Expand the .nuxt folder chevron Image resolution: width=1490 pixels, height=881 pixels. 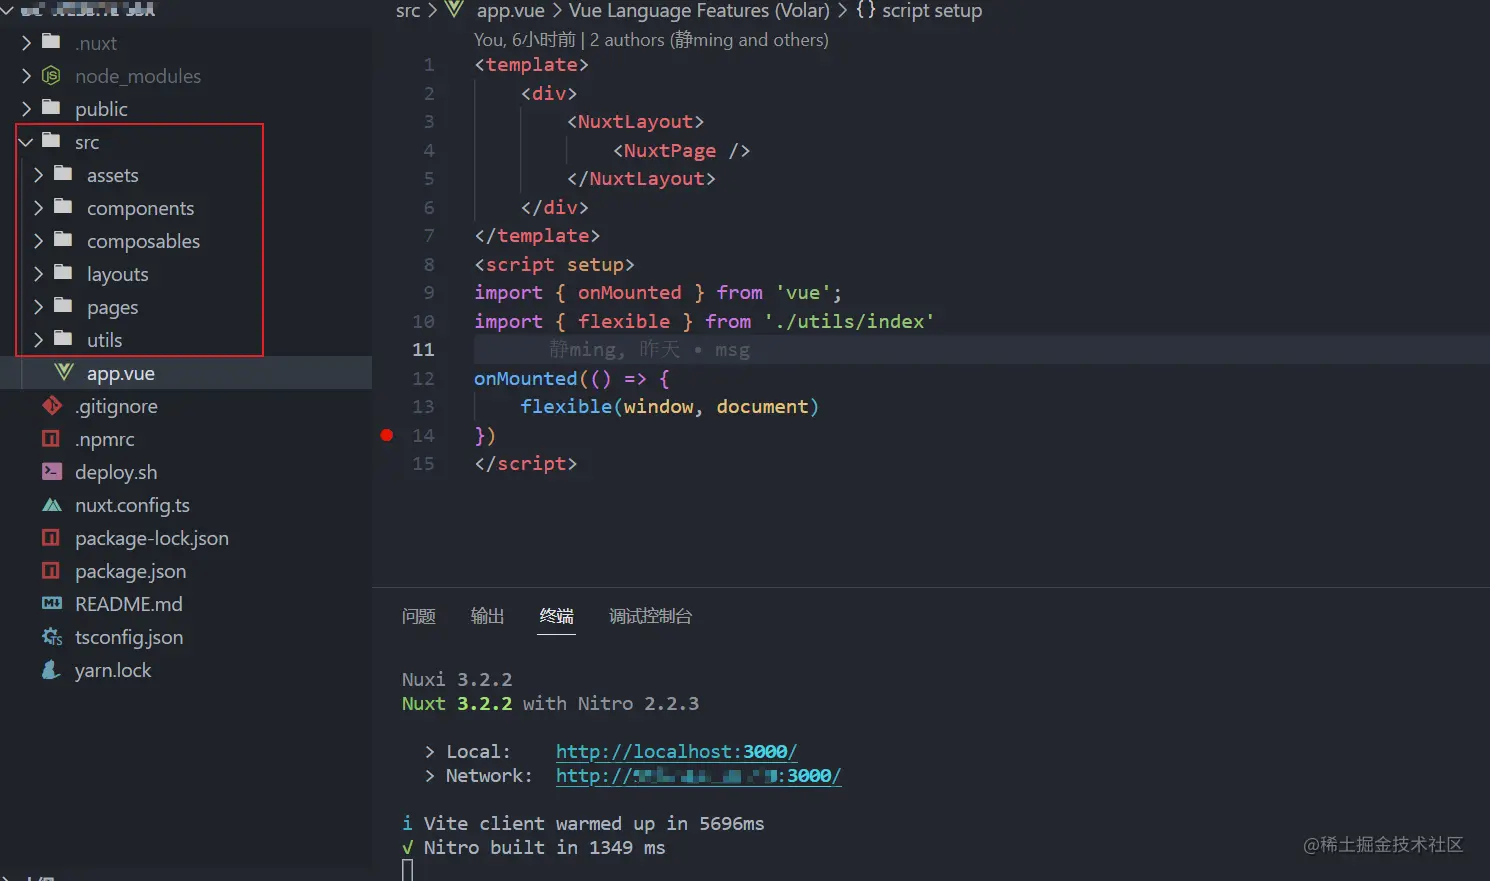click(27, 43)
